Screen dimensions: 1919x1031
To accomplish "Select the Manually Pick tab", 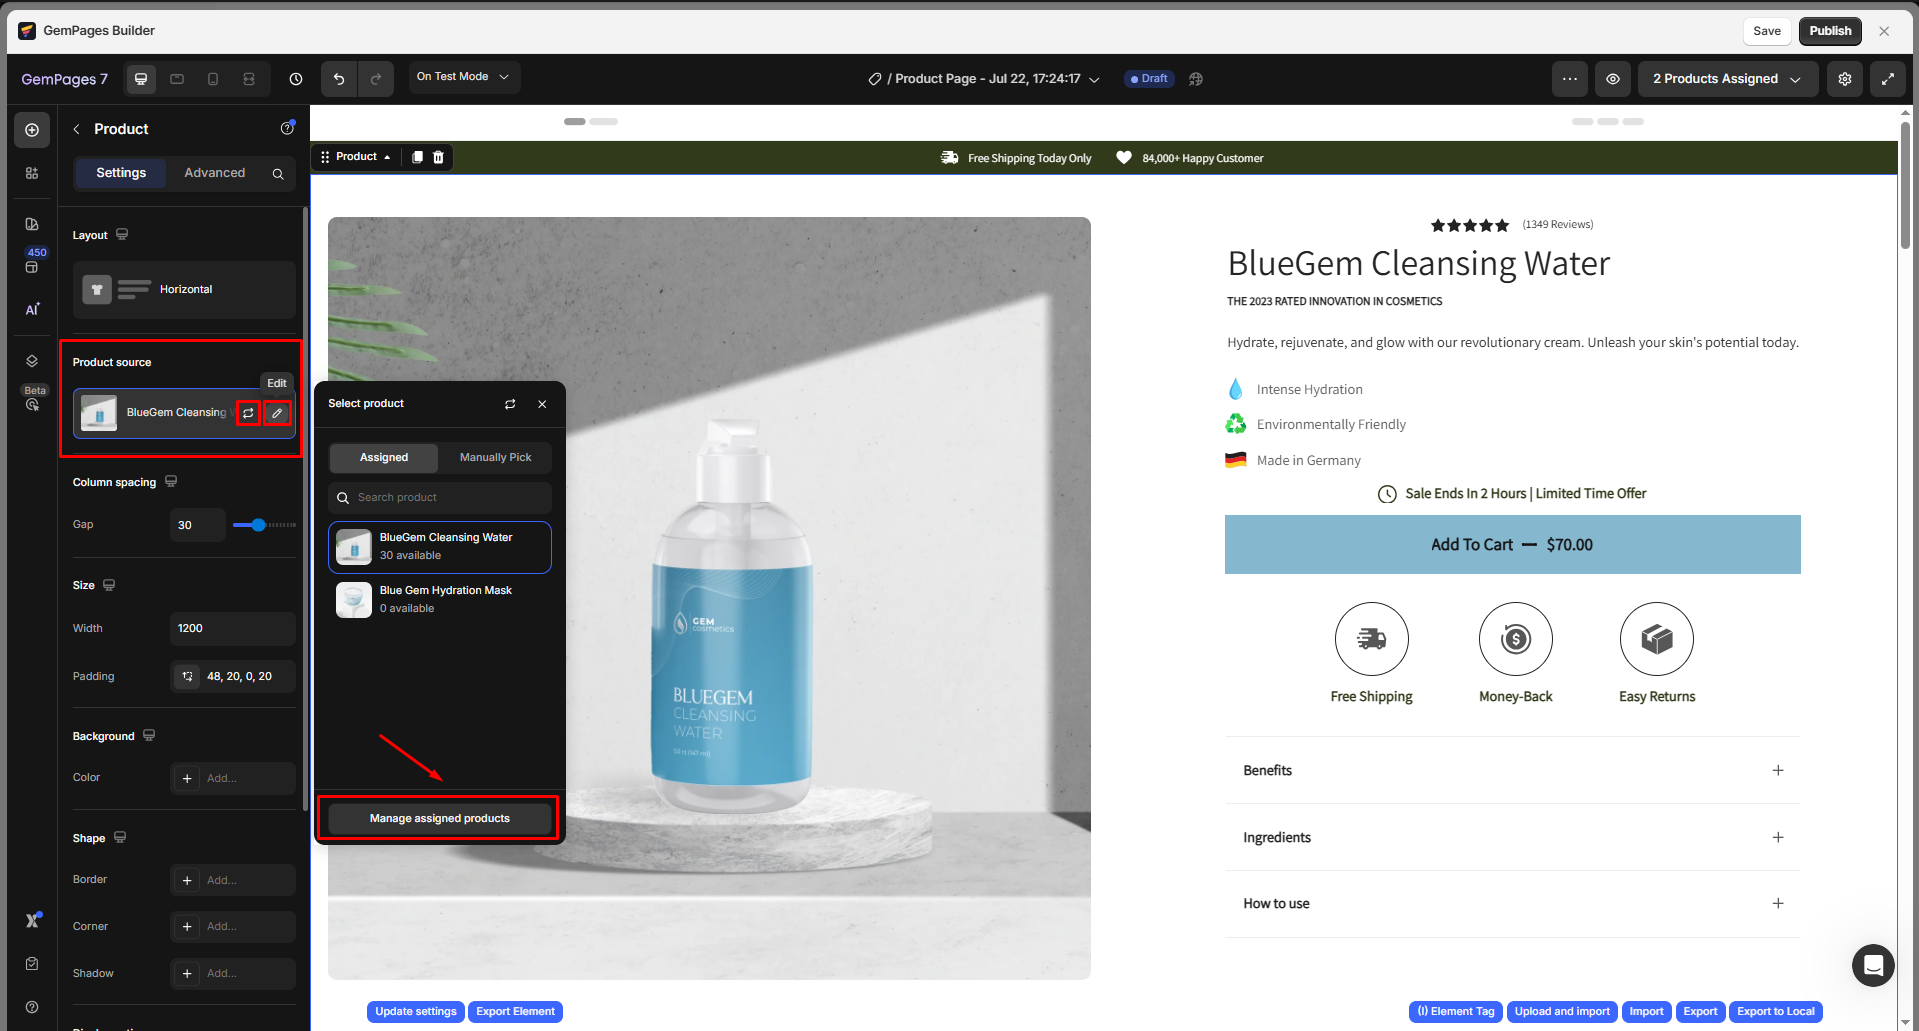I will click(x=495, y=458).
